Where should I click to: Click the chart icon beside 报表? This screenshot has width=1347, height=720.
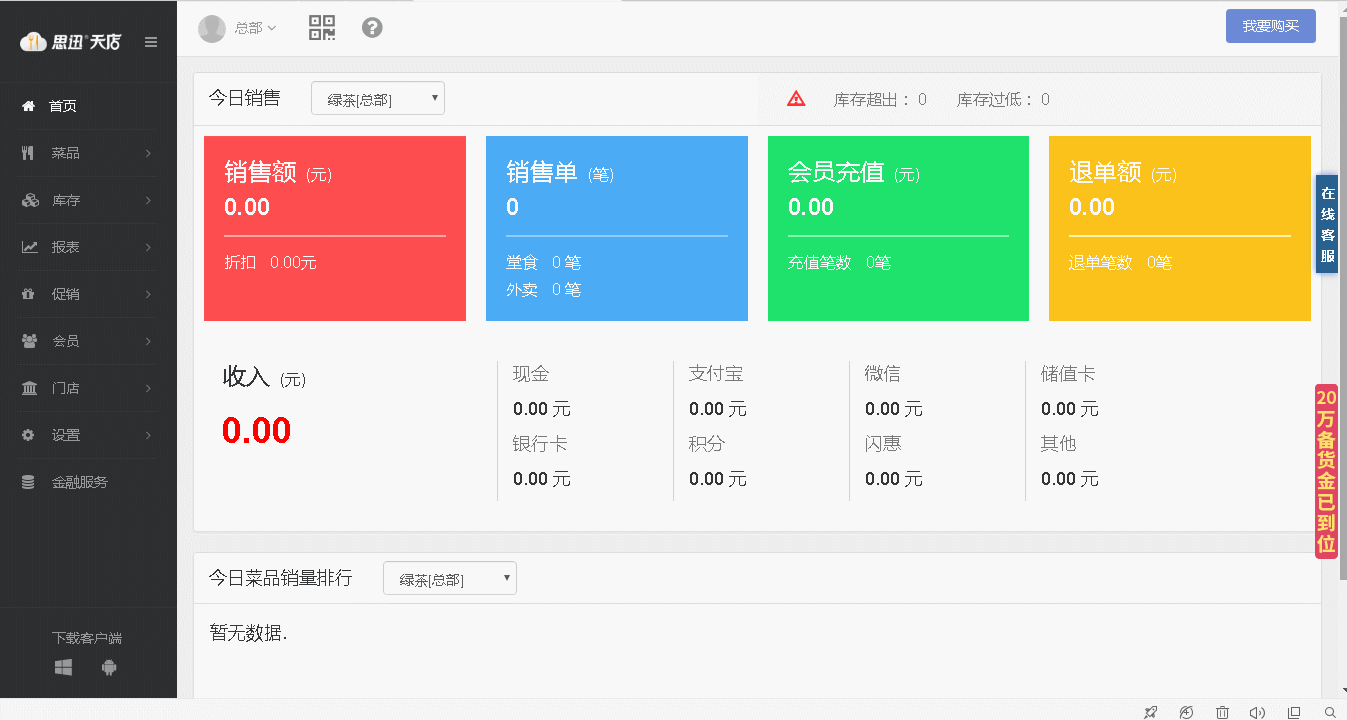click(30, 247)
